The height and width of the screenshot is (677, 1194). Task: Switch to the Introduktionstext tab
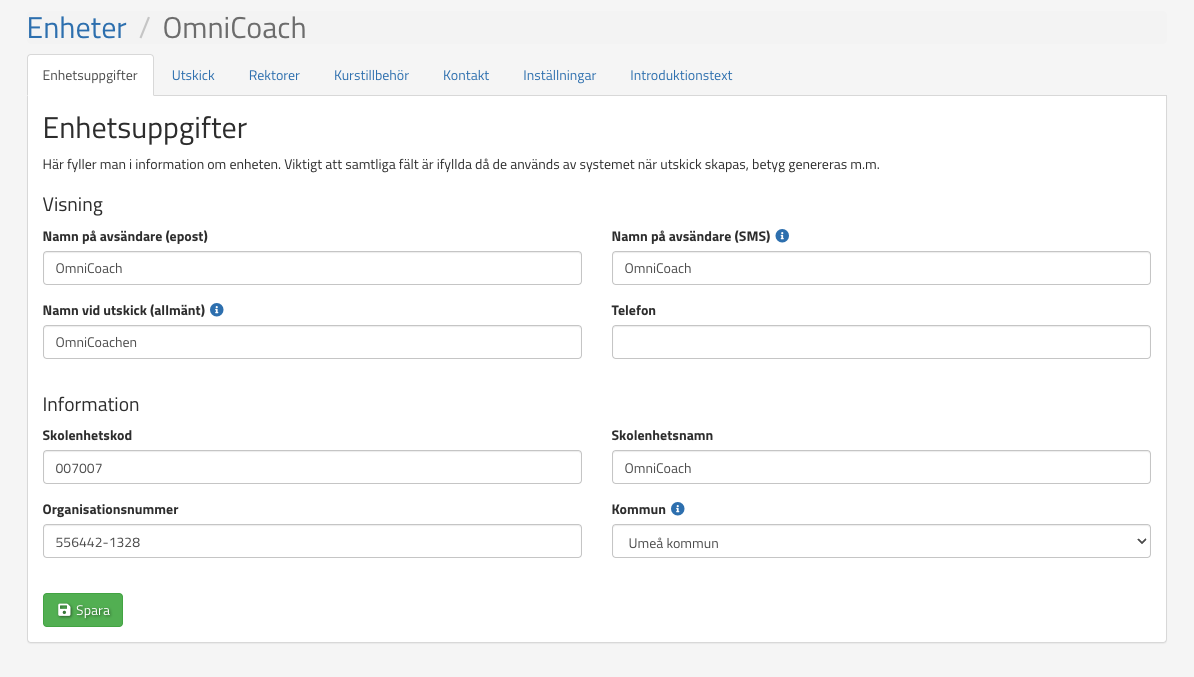point(681,75)
